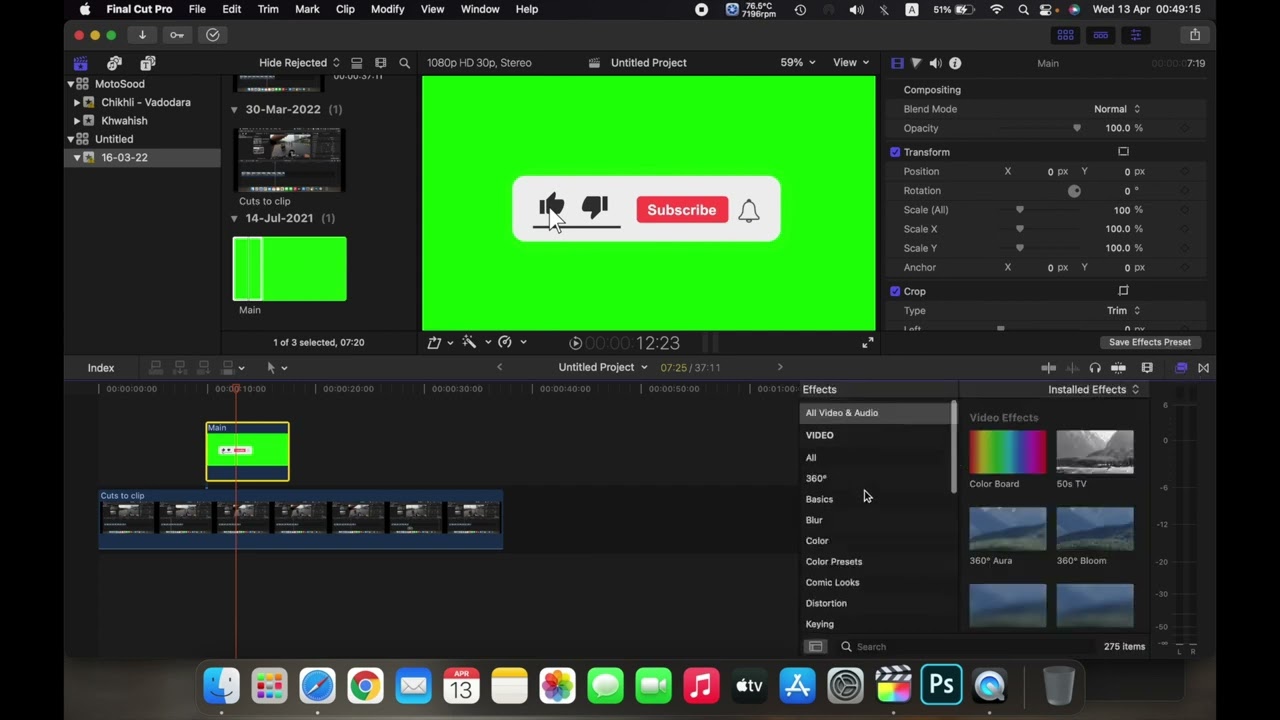The width and height of the screenshot is (1280, 720).
Task: Open the Window menu
Action: point(480,9)
